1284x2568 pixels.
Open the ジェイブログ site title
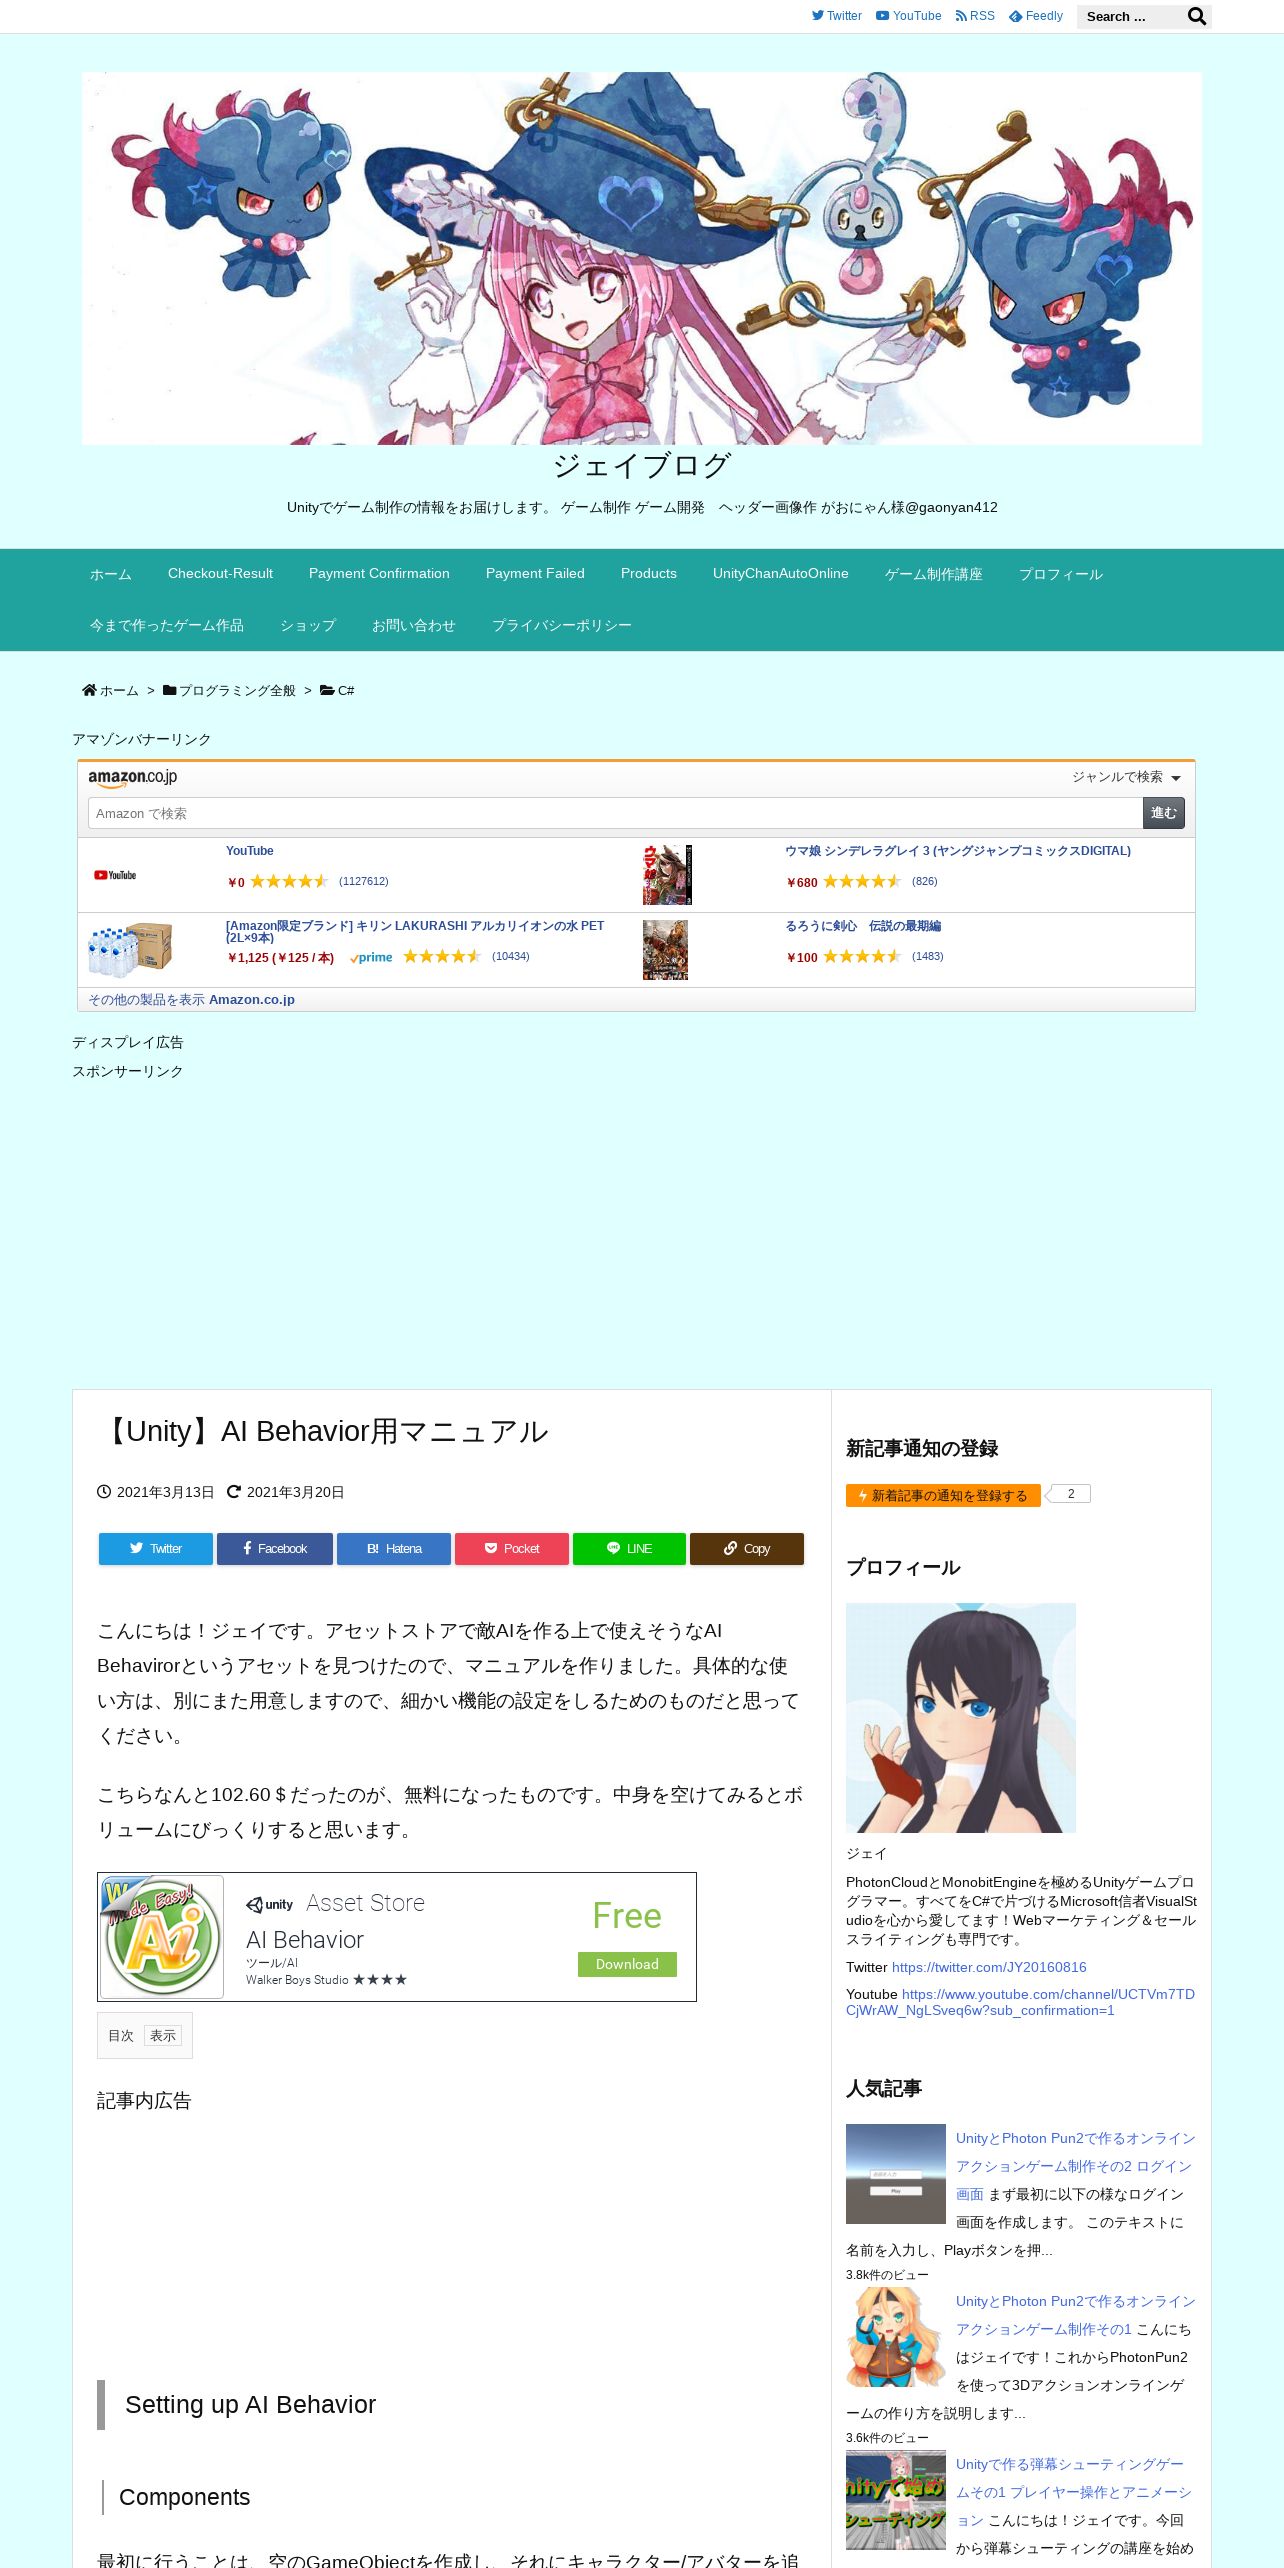642,465
